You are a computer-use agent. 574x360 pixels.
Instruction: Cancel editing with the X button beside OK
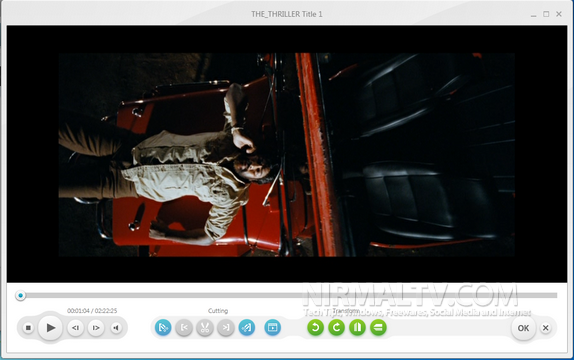coord(545,328)
